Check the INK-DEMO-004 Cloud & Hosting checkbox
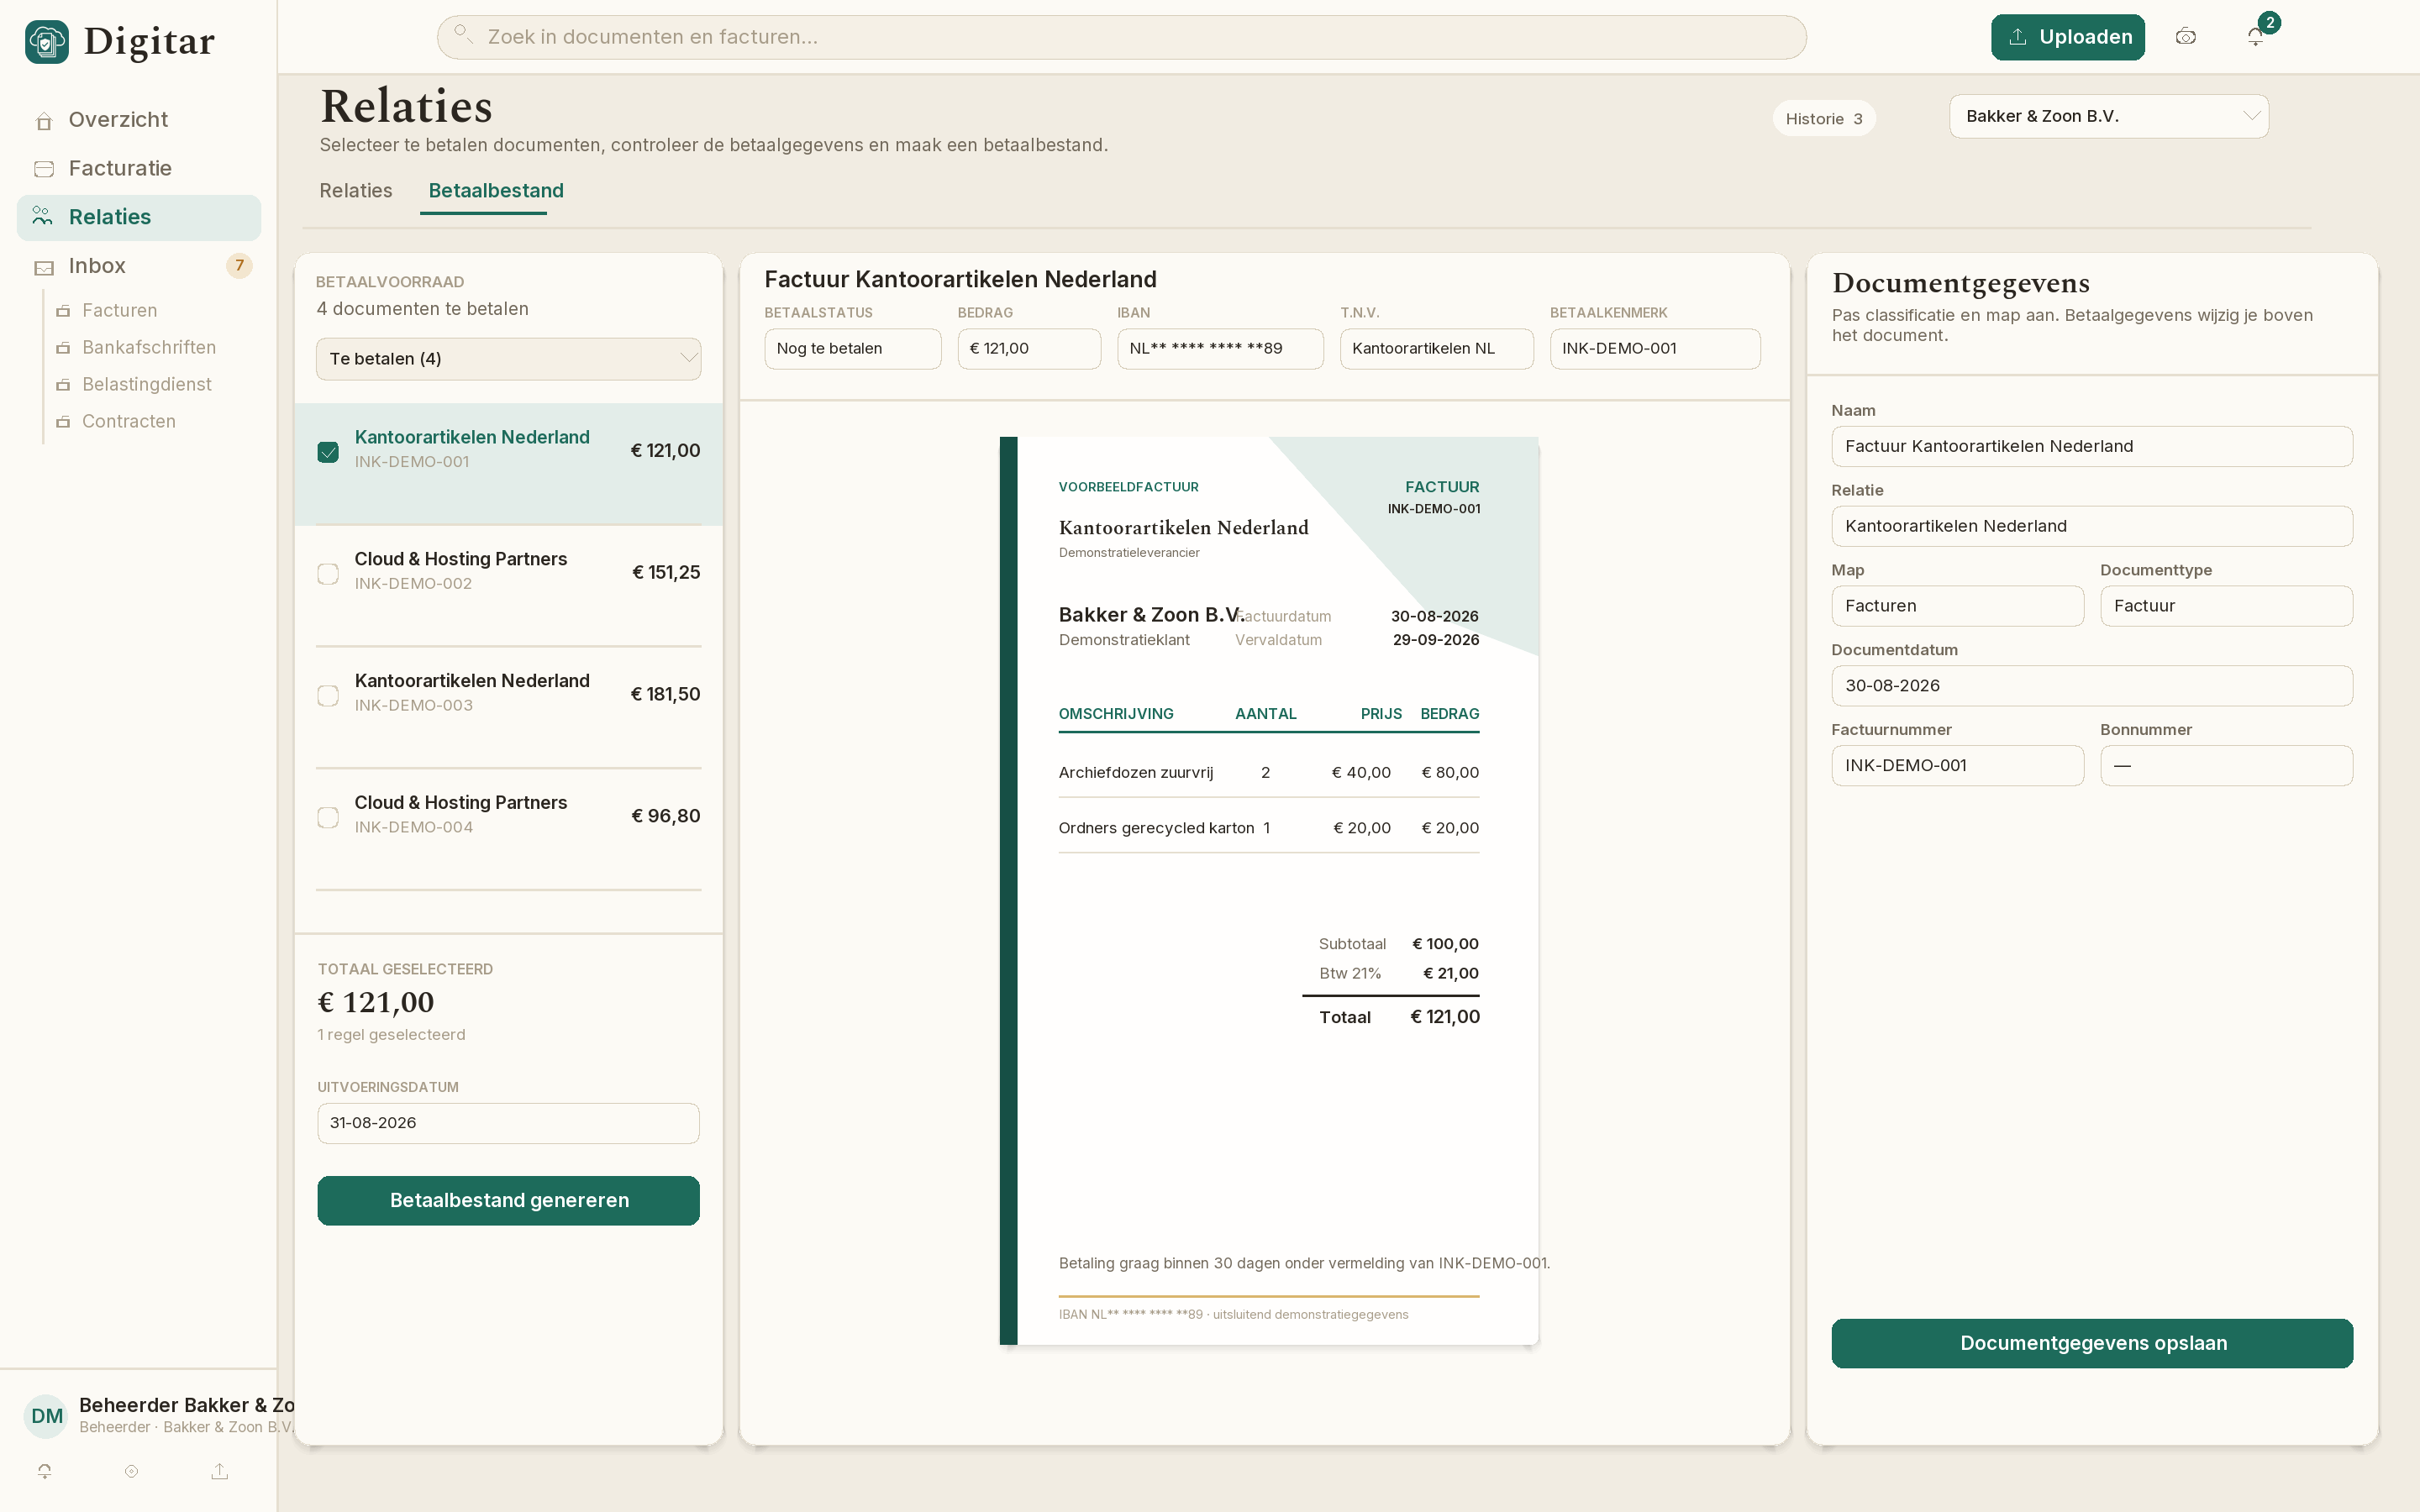The width and height of the screenshot is (2420, 1512). coord(328,818)
